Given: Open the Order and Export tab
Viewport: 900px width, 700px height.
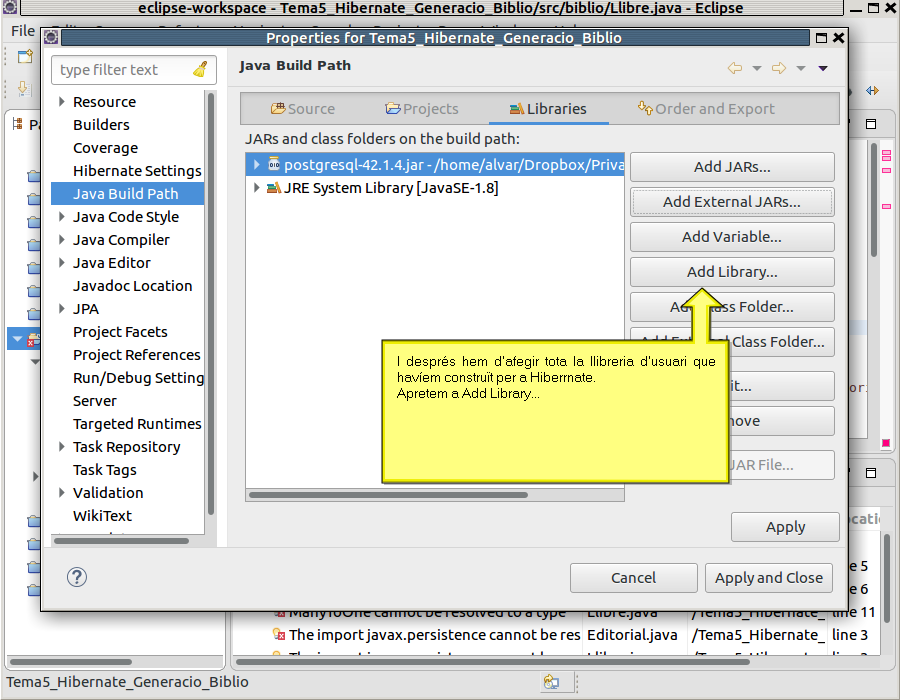Looking at the screenshot, I should [x=706, y=108].
